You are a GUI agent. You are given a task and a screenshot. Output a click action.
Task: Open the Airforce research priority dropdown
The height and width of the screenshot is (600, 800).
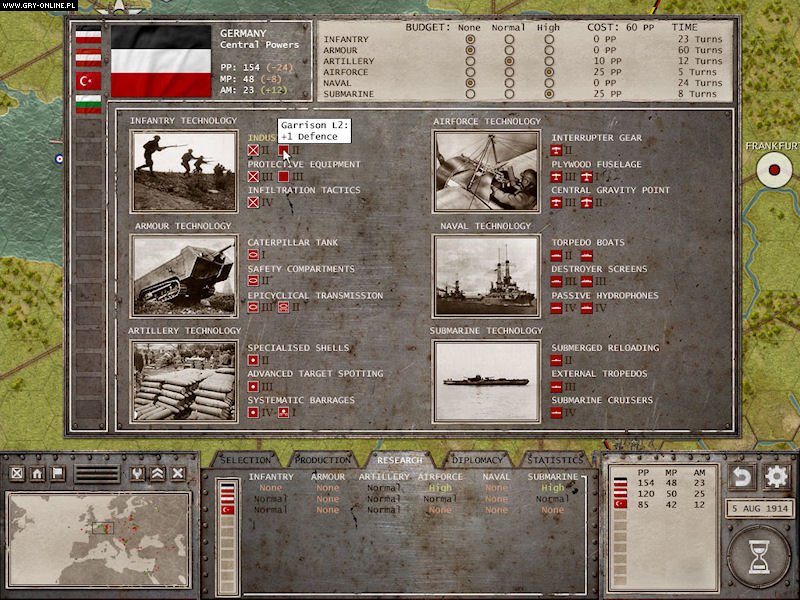[440, 487]
